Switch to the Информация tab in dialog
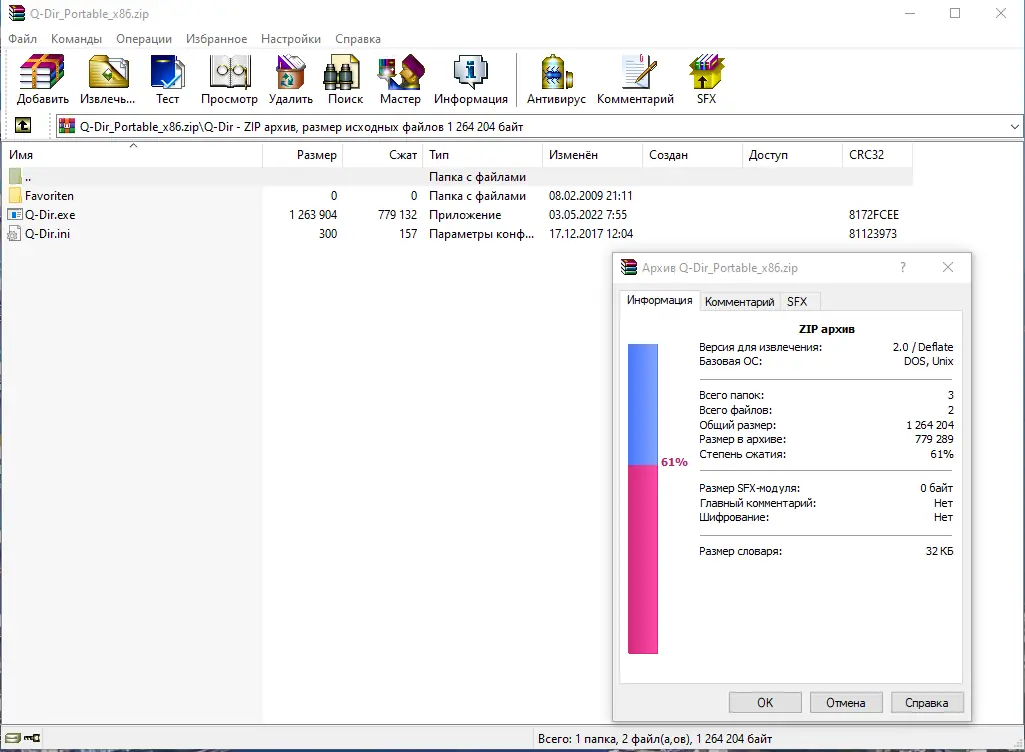This screenshot has width=1025, height=752. tap(659, 300)
